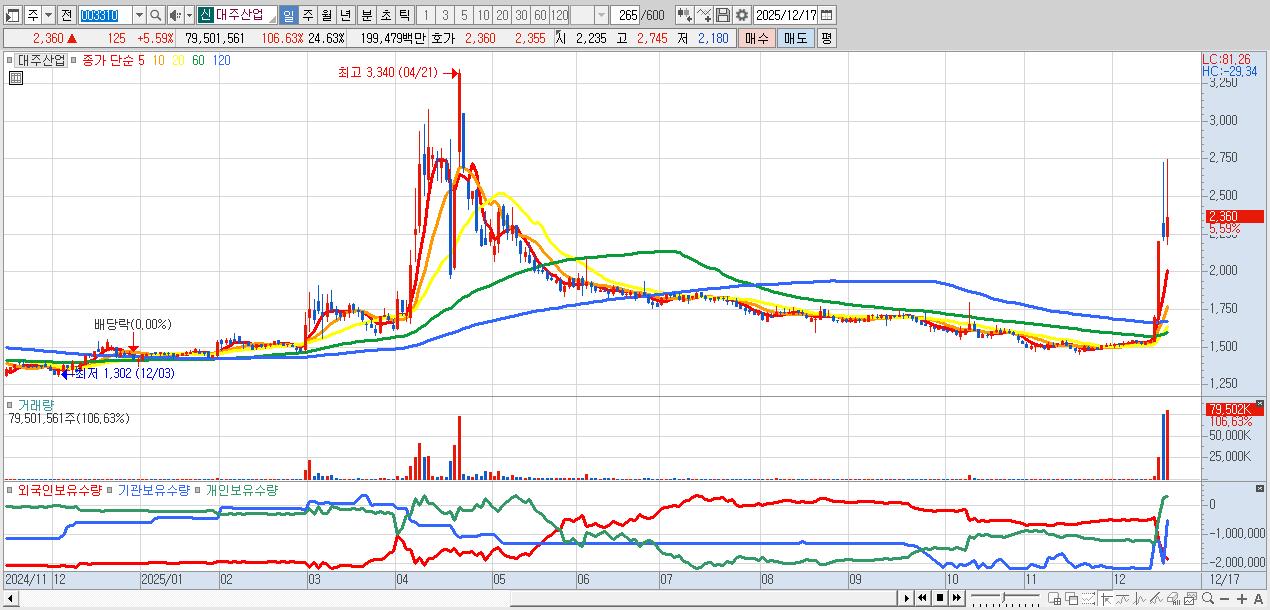Open the chart settings gear icon
This screenshot has width=1270, height=610.
pyautogui.click(x=742, y=15)
